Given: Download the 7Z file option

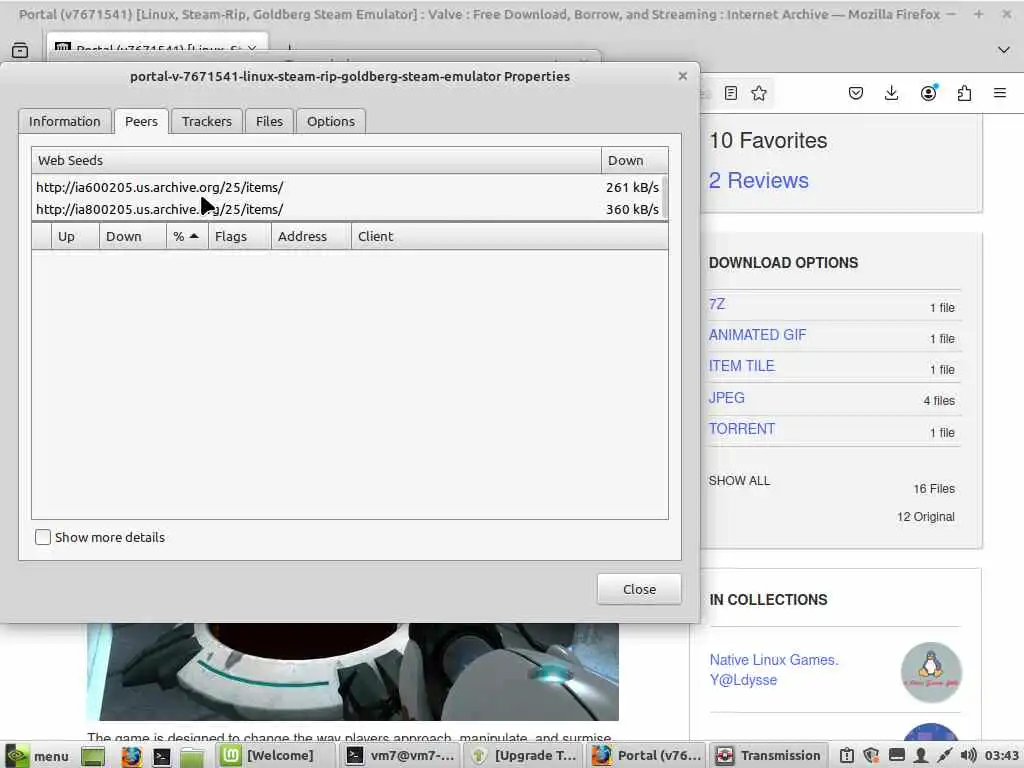Looking at the screenshot, I should coord(716,304).
